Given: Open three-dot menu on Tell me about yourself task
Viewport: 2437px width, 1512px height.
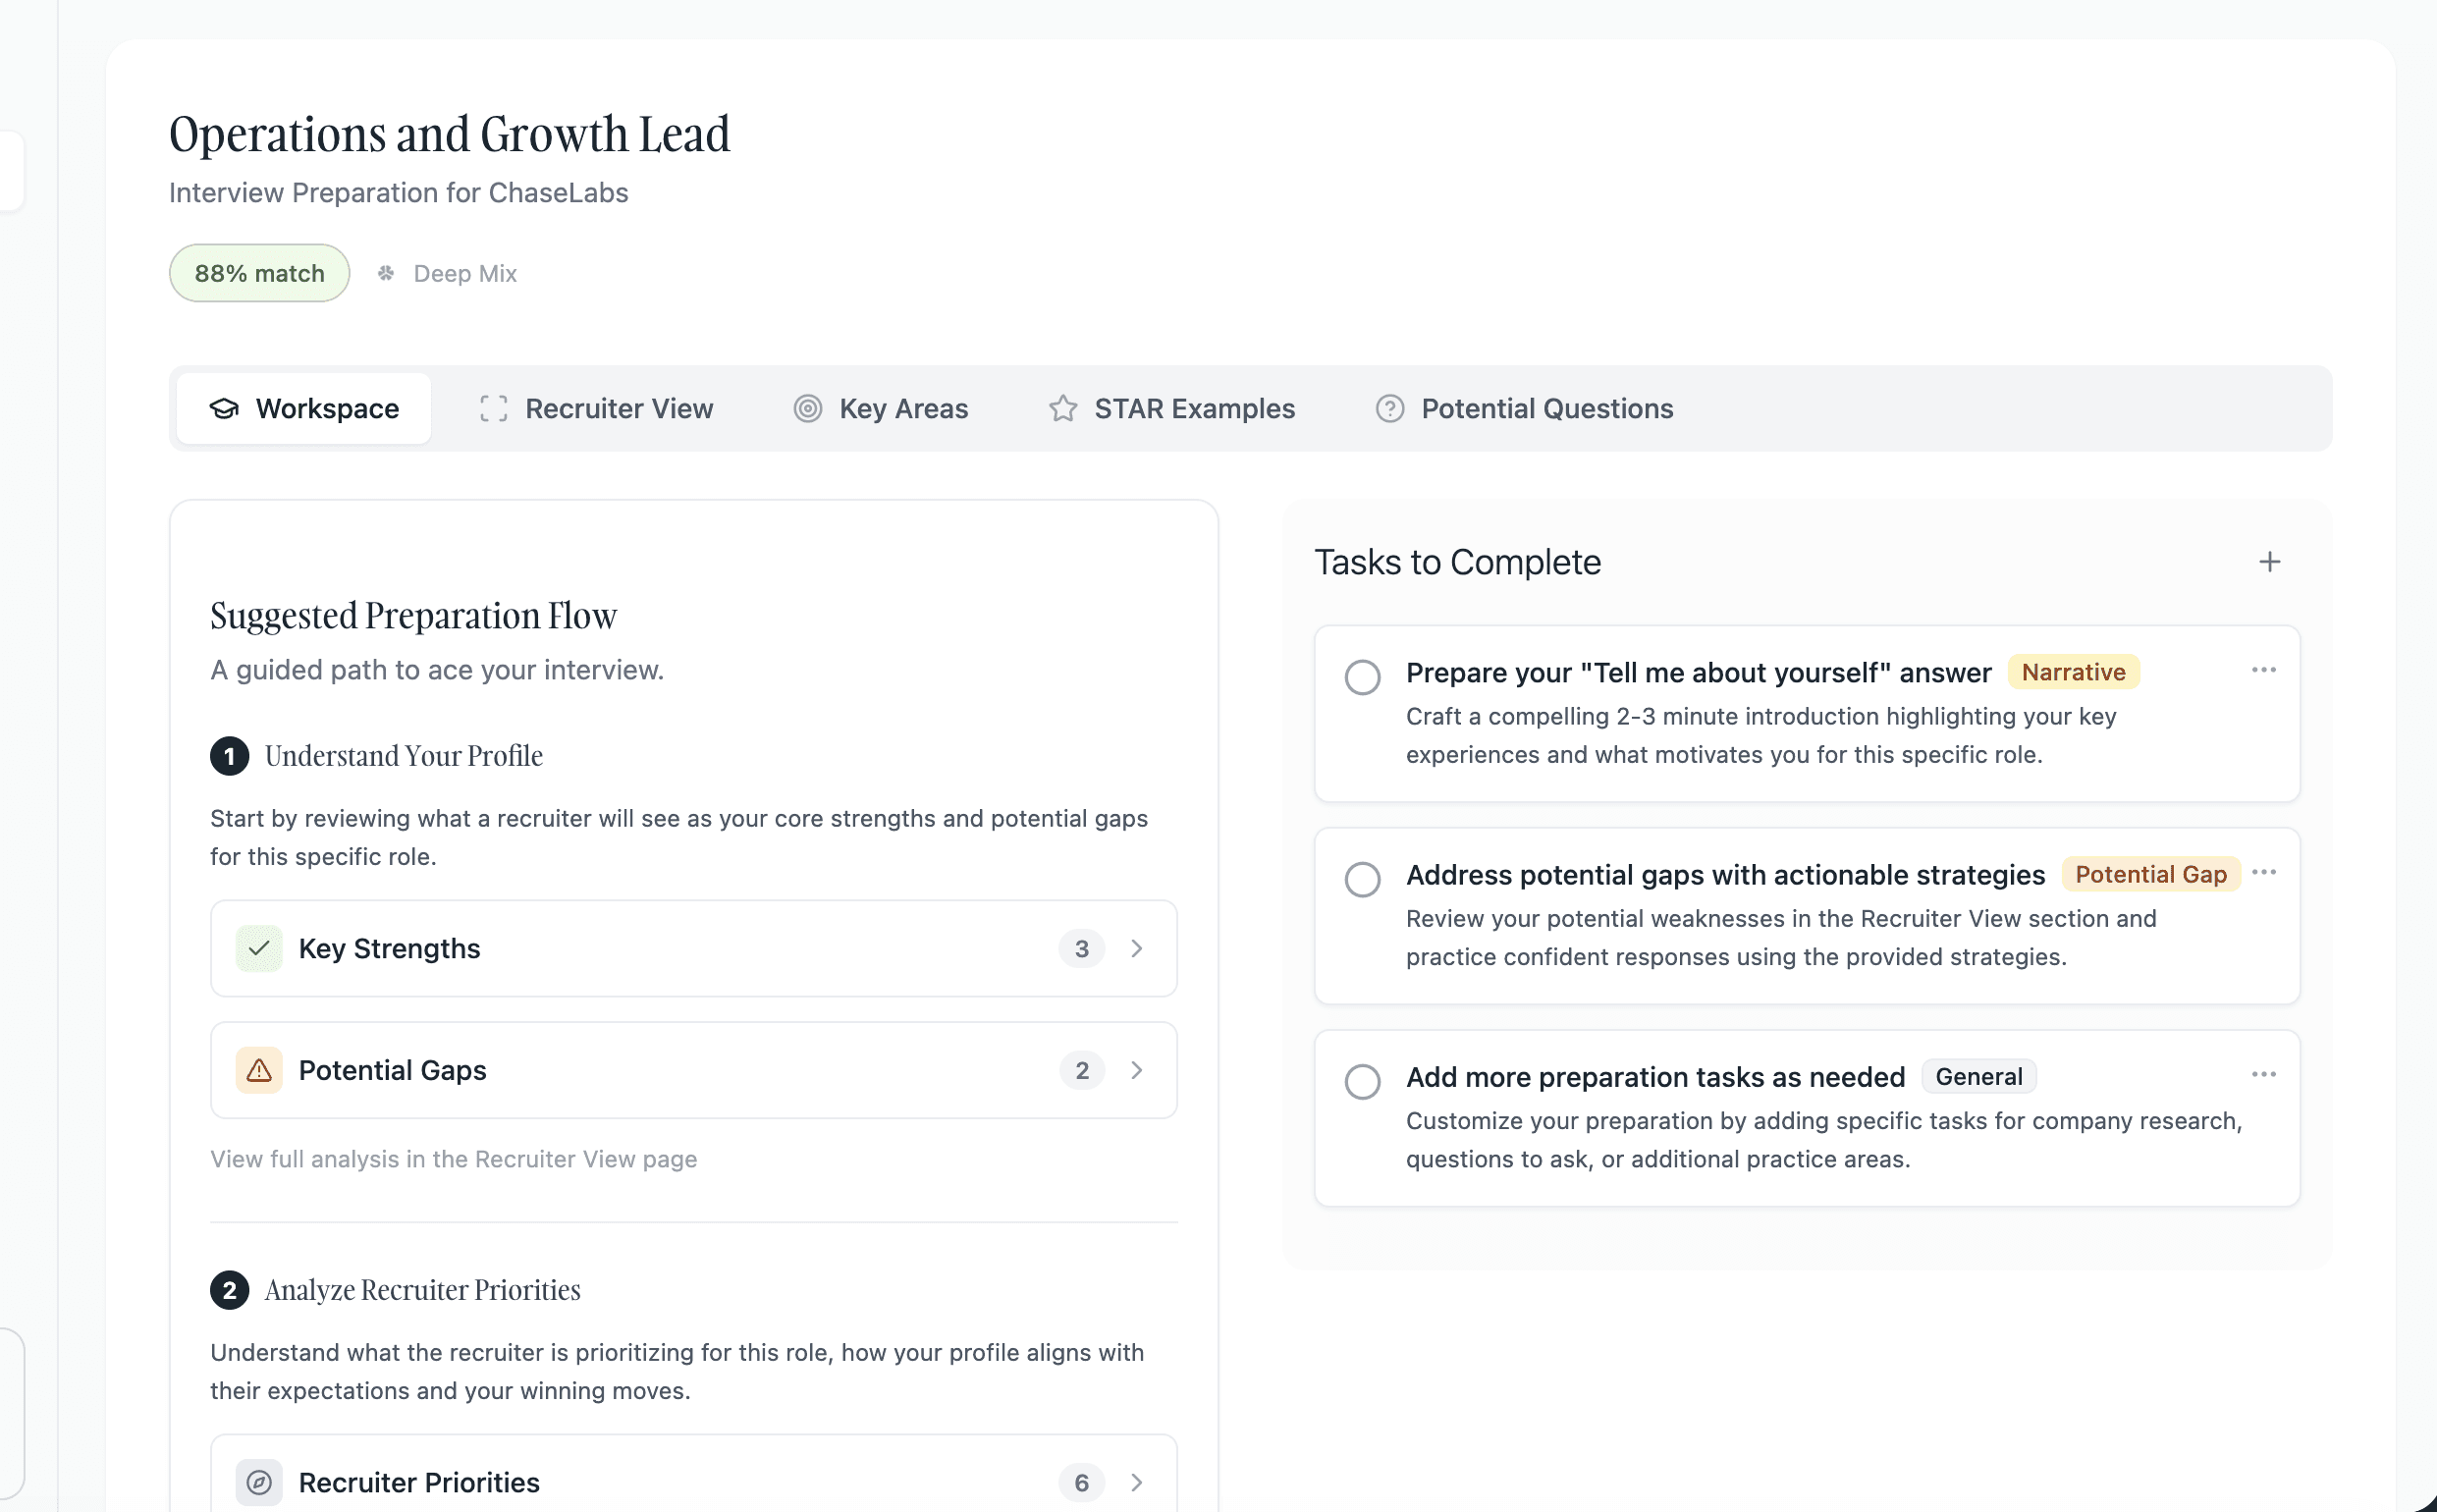Looking at the screenshot, I should 2263,670.
